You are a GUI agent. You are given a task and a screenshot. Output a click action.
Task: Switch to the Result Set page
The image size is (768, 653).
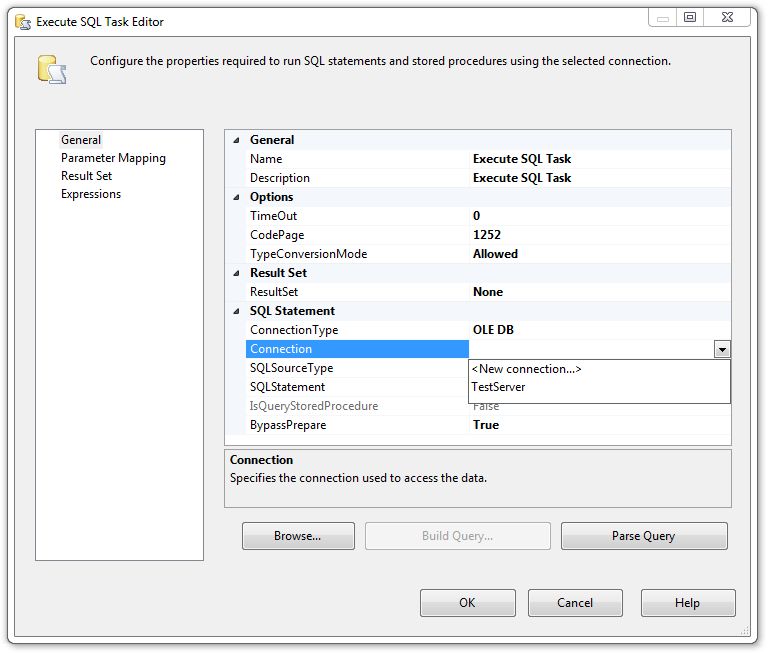(86, 176)
